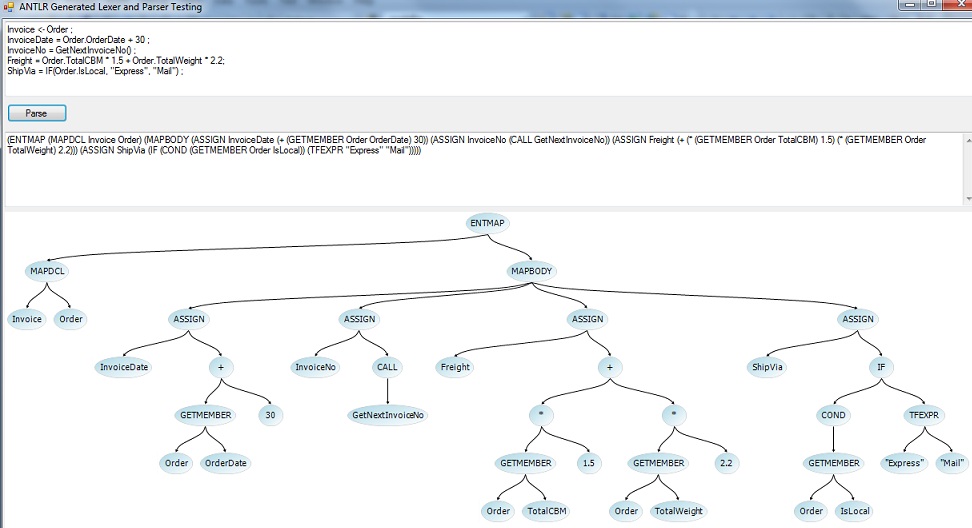Click the GETMEMBER node above TotalWeight

point(658,463)
